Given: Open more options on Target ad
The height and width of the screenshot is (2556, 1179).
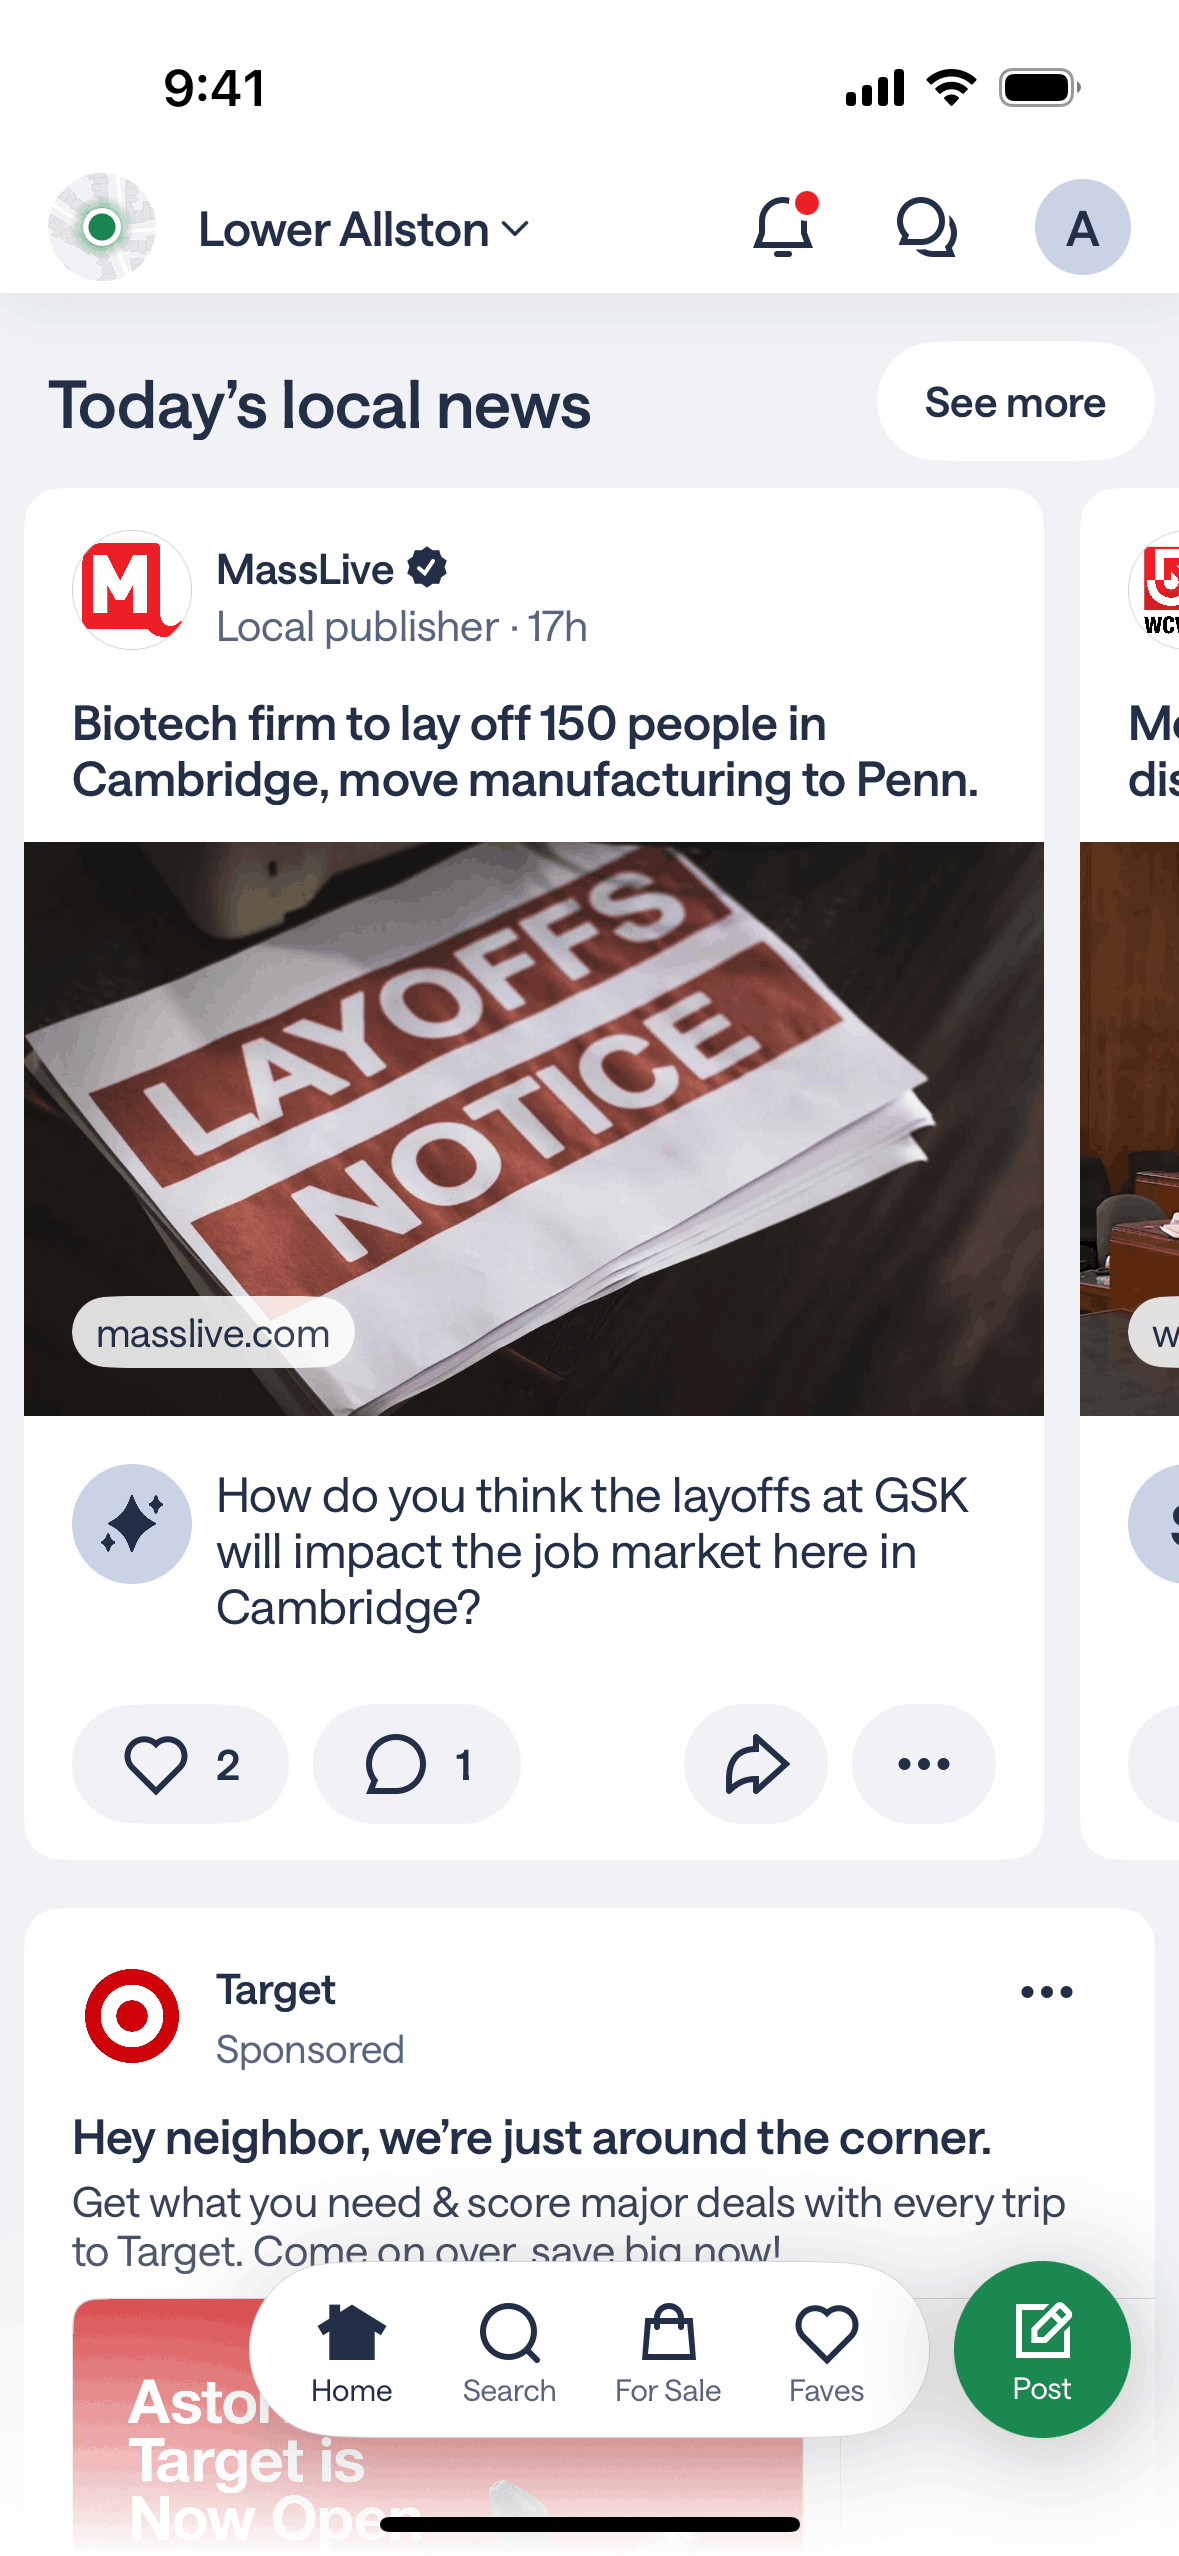Looking at the screenshot, I should tap(1046, 1992).
